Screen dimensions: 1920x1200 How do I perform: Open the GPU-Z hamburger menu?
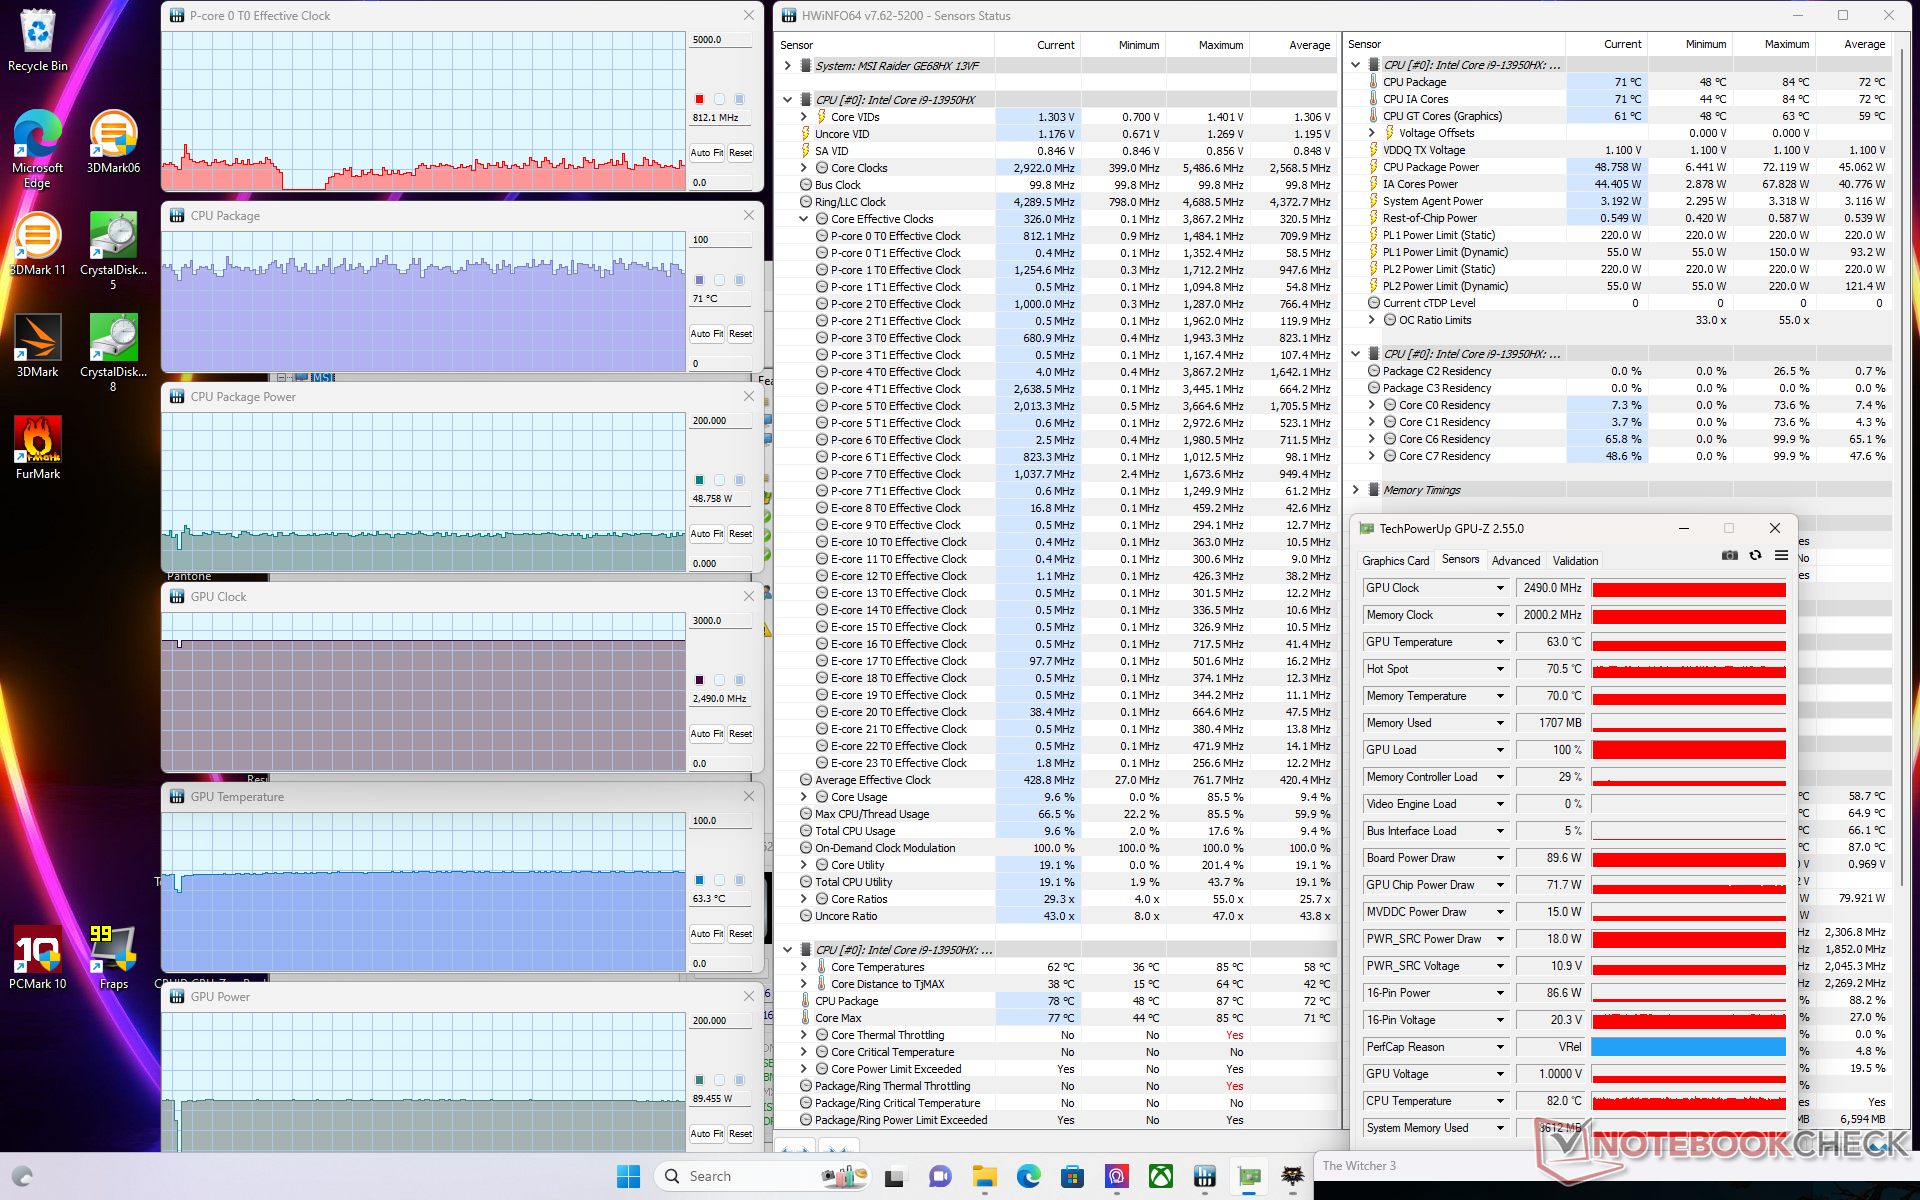click(x=1781, y=556)
